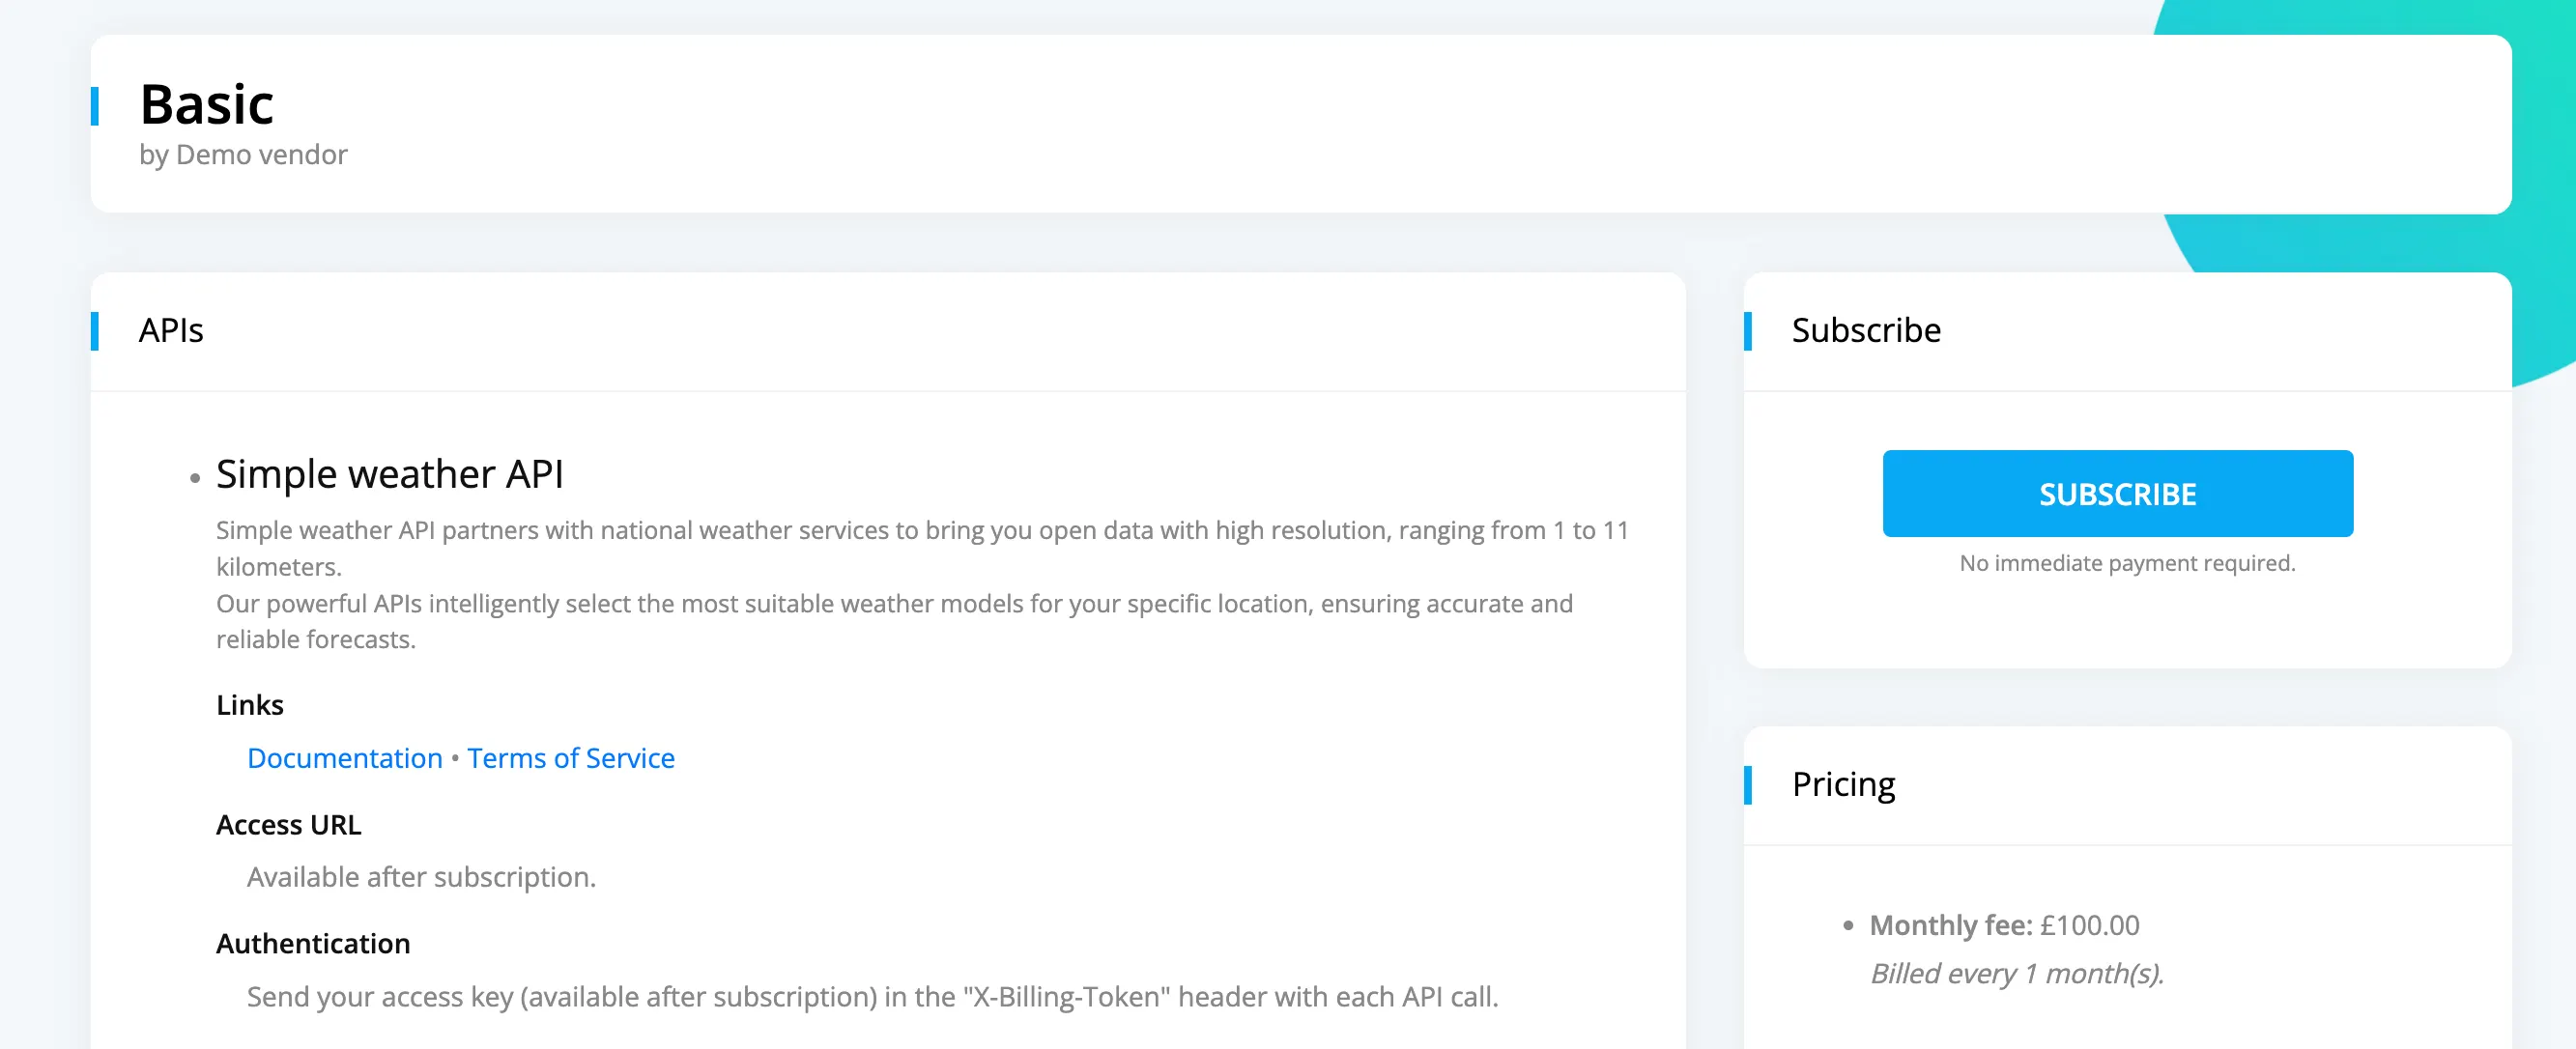Screen dimensions: 2576x1049
Task: Click the weather API description paragraph
Action: point(922,585)
